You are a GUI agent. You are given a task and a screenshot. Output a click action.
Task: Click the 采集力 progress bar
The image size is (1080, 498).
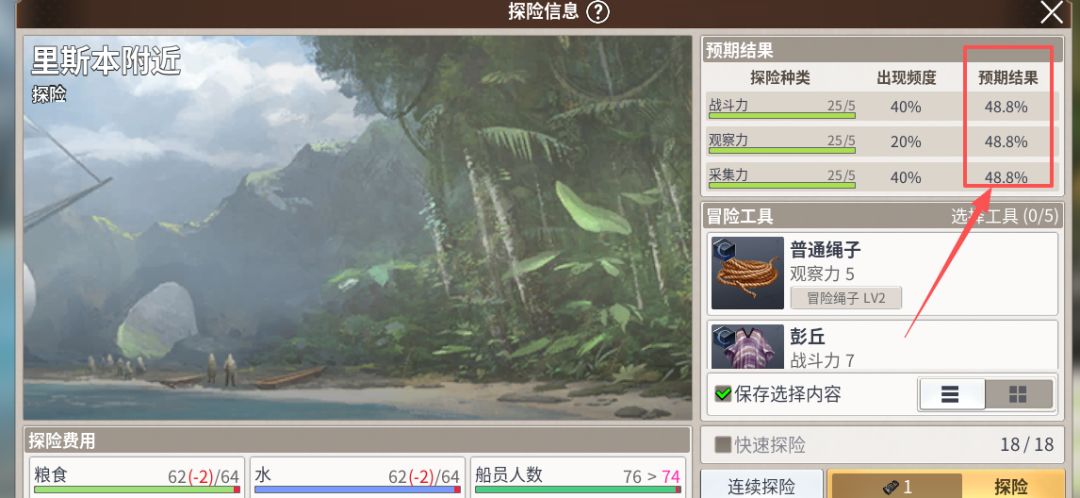(x=782, y=185)
